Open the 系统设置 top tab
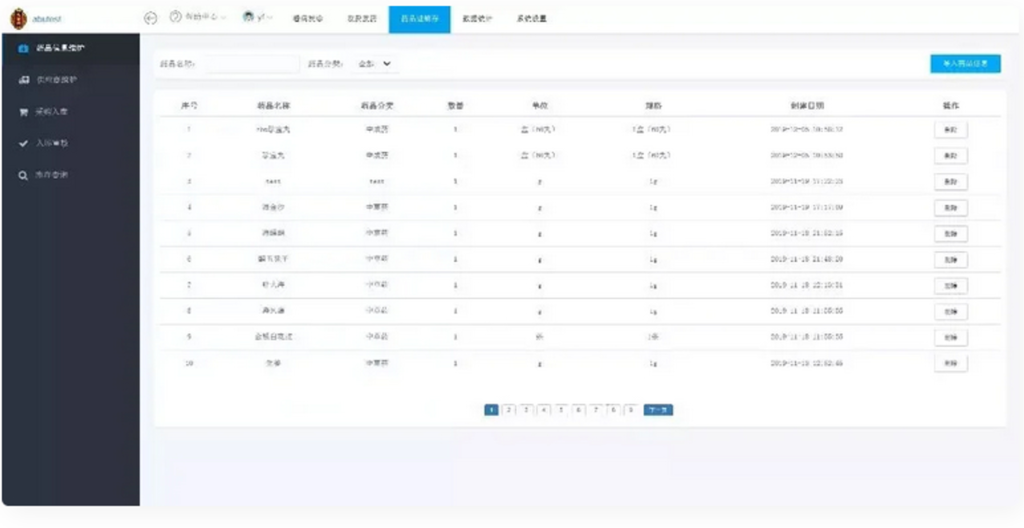The image size is (1024, 528). [531, 19]
